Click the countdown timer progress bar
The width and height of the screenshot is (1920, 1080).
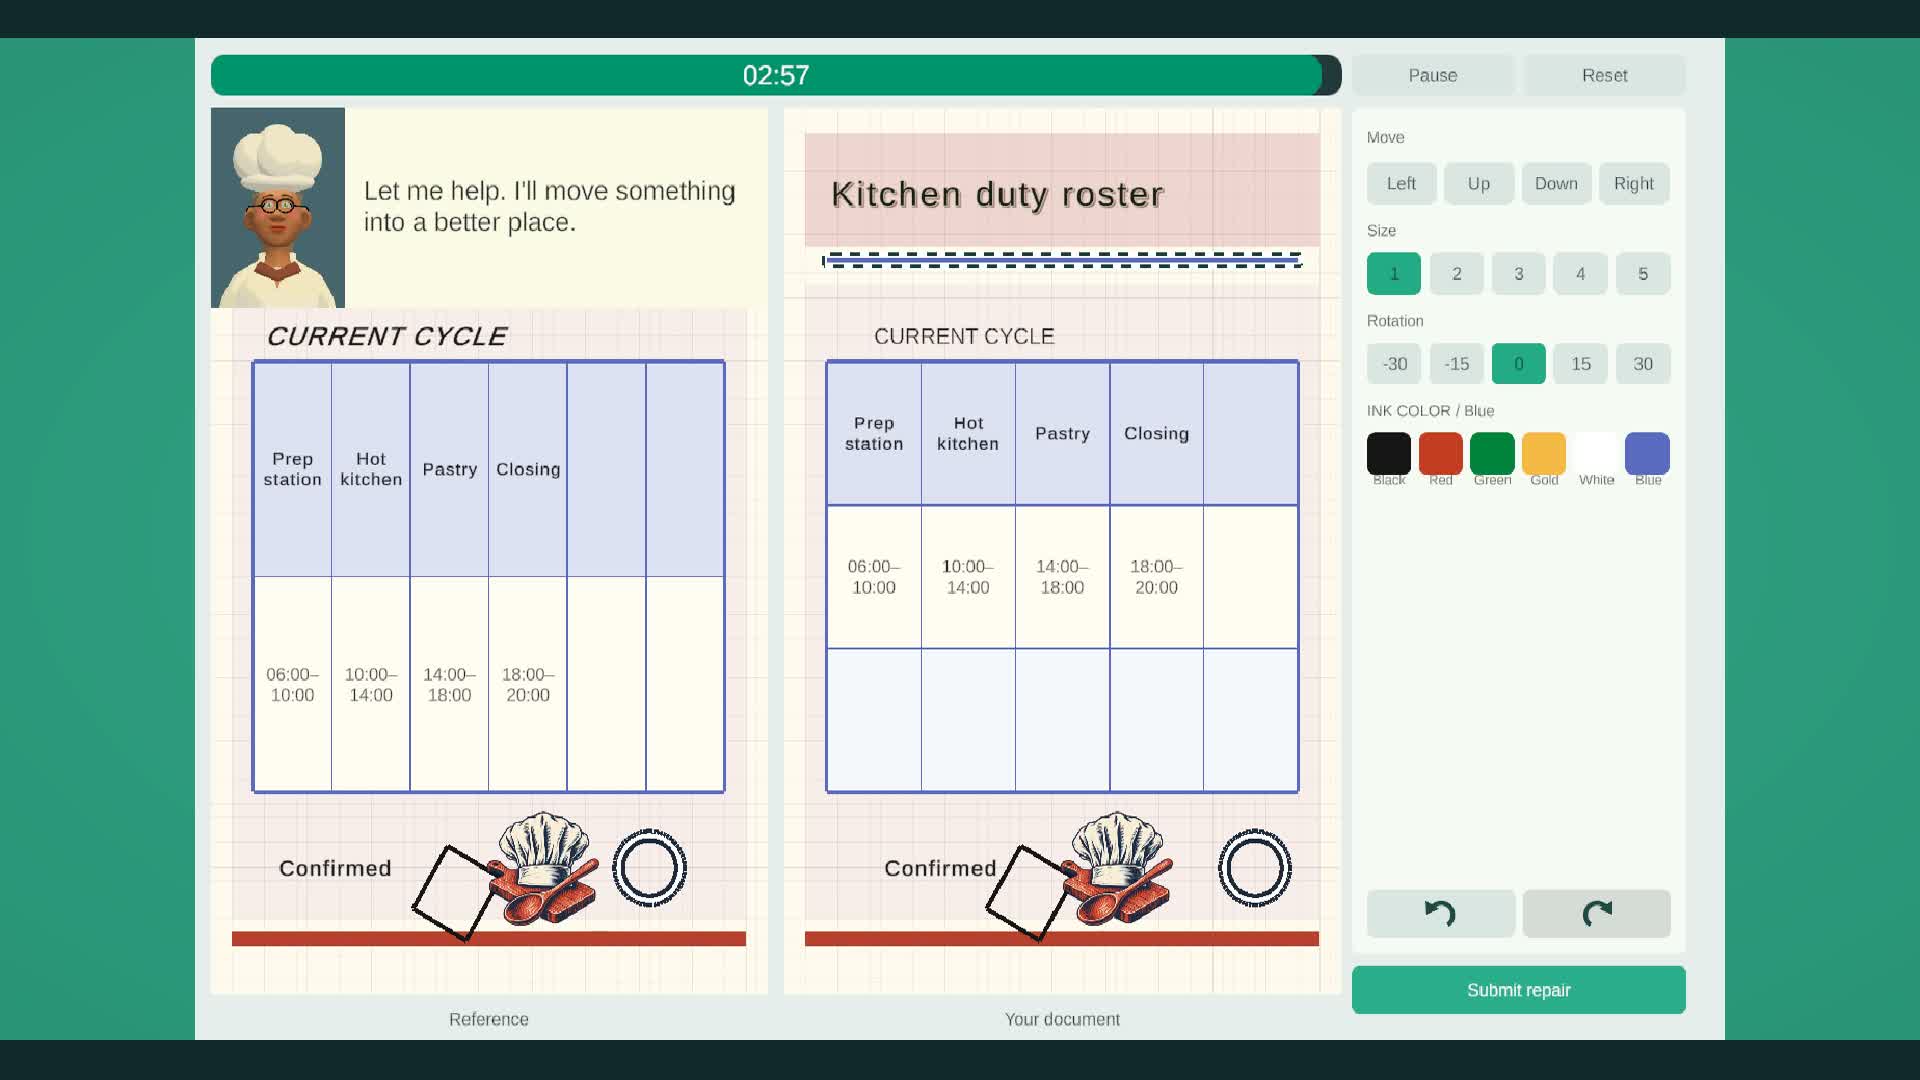(x=776, y=76)
